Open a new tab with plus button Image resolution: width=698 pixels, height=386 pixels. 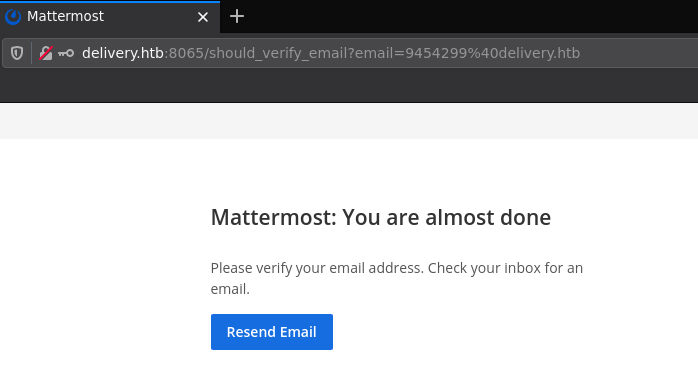point(237,17)
